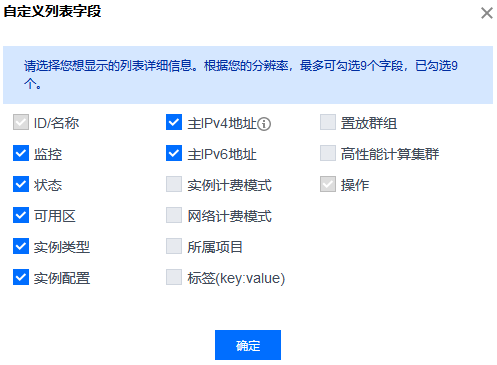Enable the 高性能计算集群 checkbox
Viewport: 497px width, 365px height.
coord(328,153)
